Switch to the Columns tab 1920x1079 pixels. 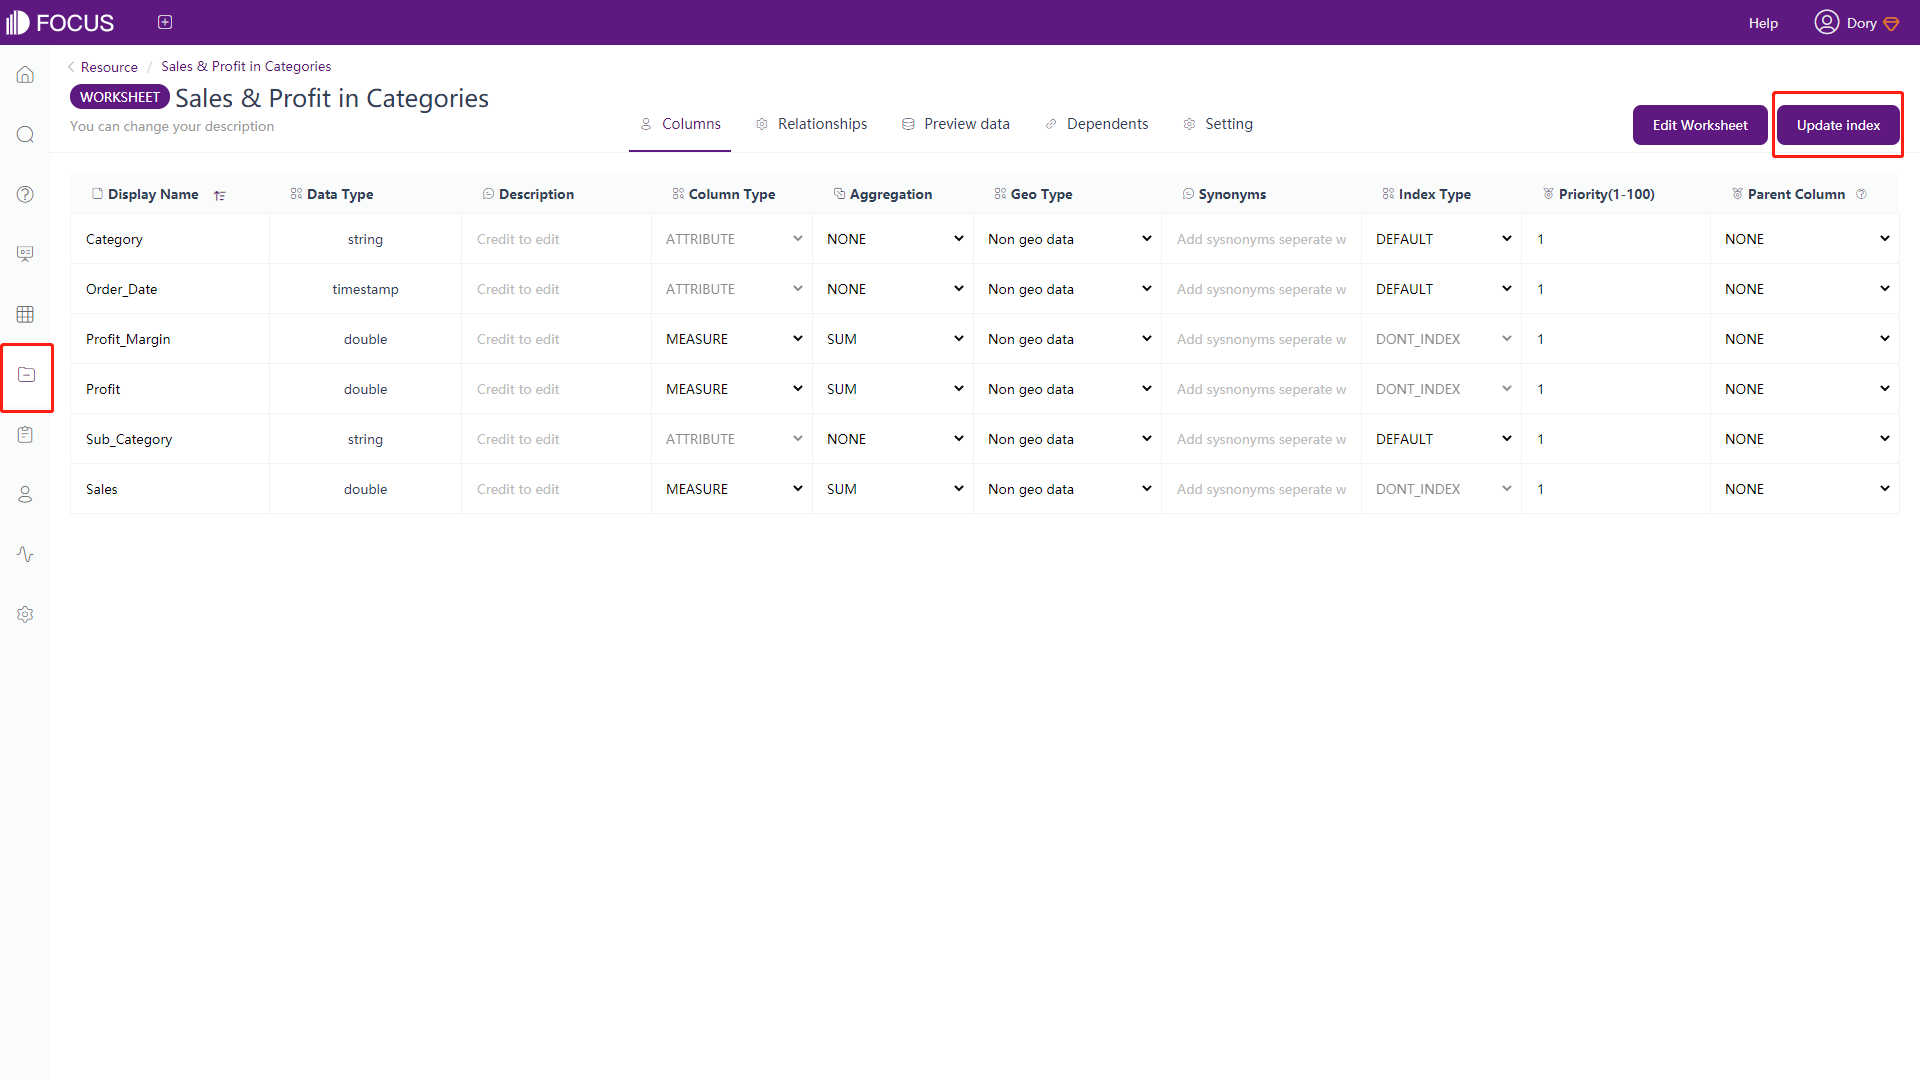point(680,124)
